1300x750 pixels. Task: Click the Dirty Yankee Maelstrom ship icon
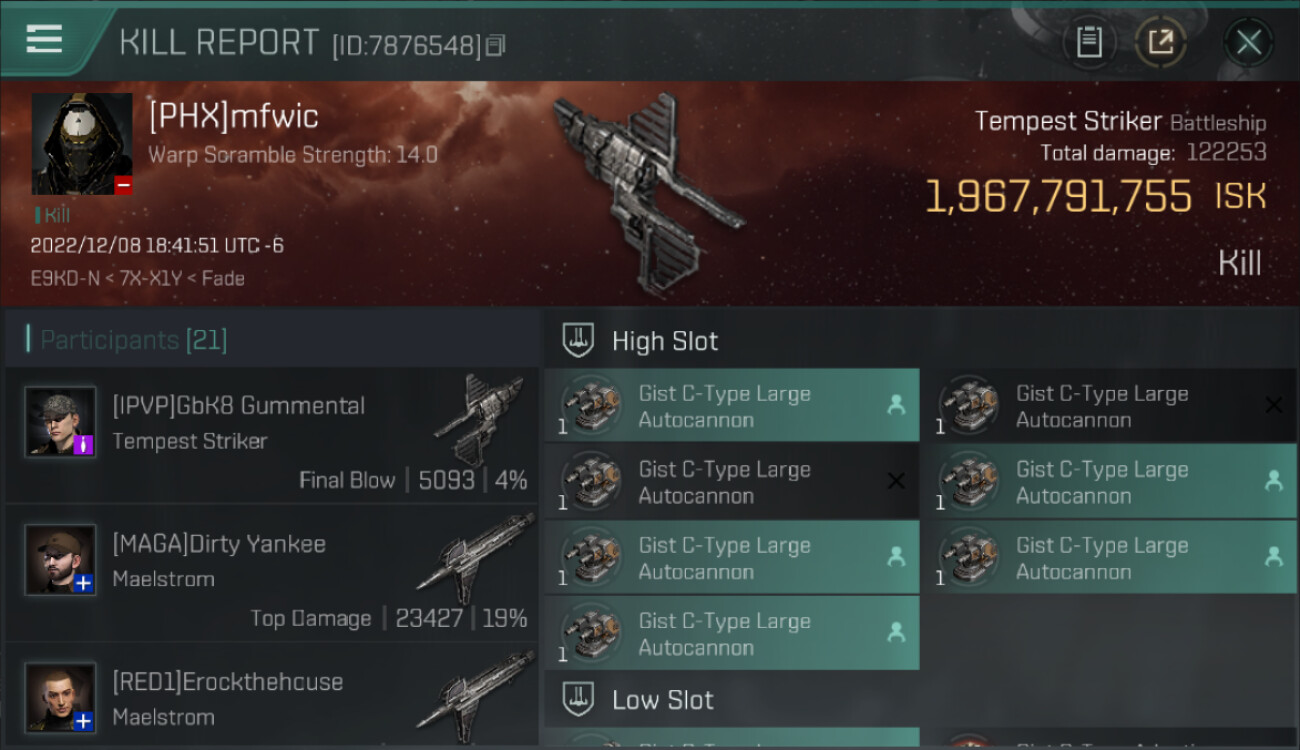(x=477, y=558)
